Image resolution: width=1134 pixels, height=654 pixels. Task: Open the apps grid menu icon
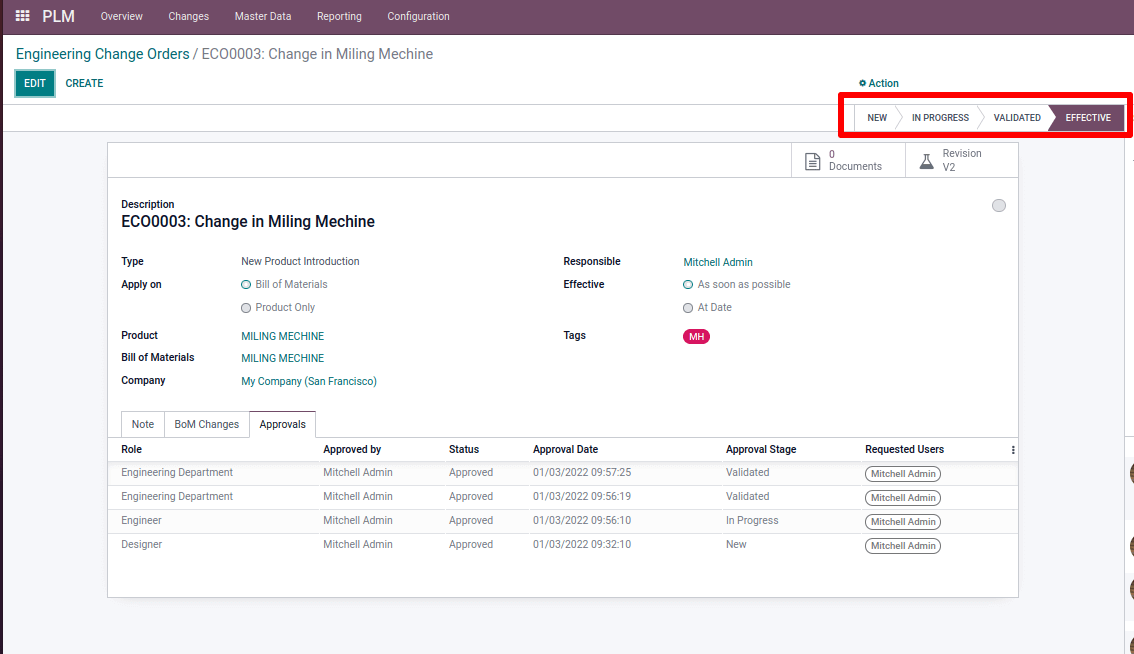click(22, 15)
